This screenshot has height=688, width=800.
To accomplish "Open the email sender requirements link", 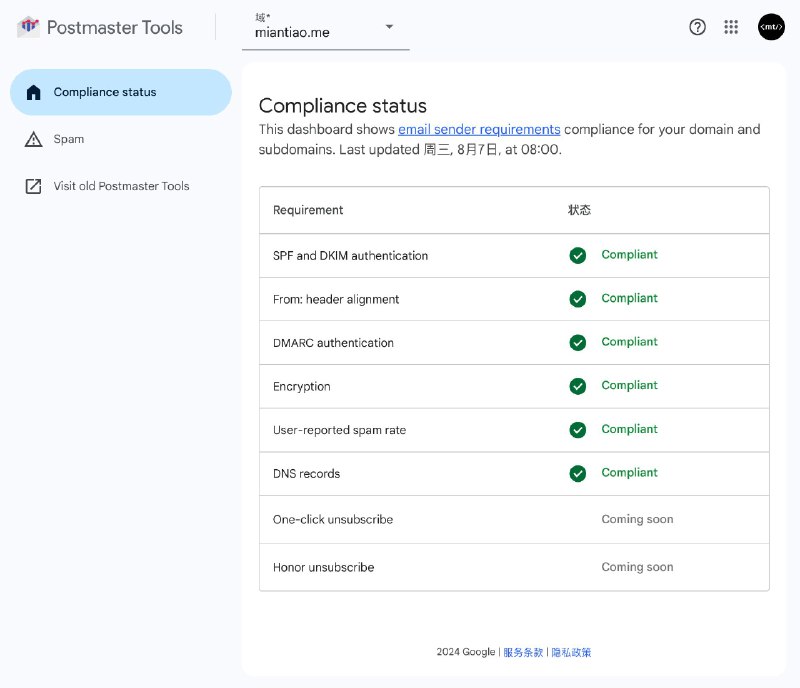I will click(x=480, y=129).
